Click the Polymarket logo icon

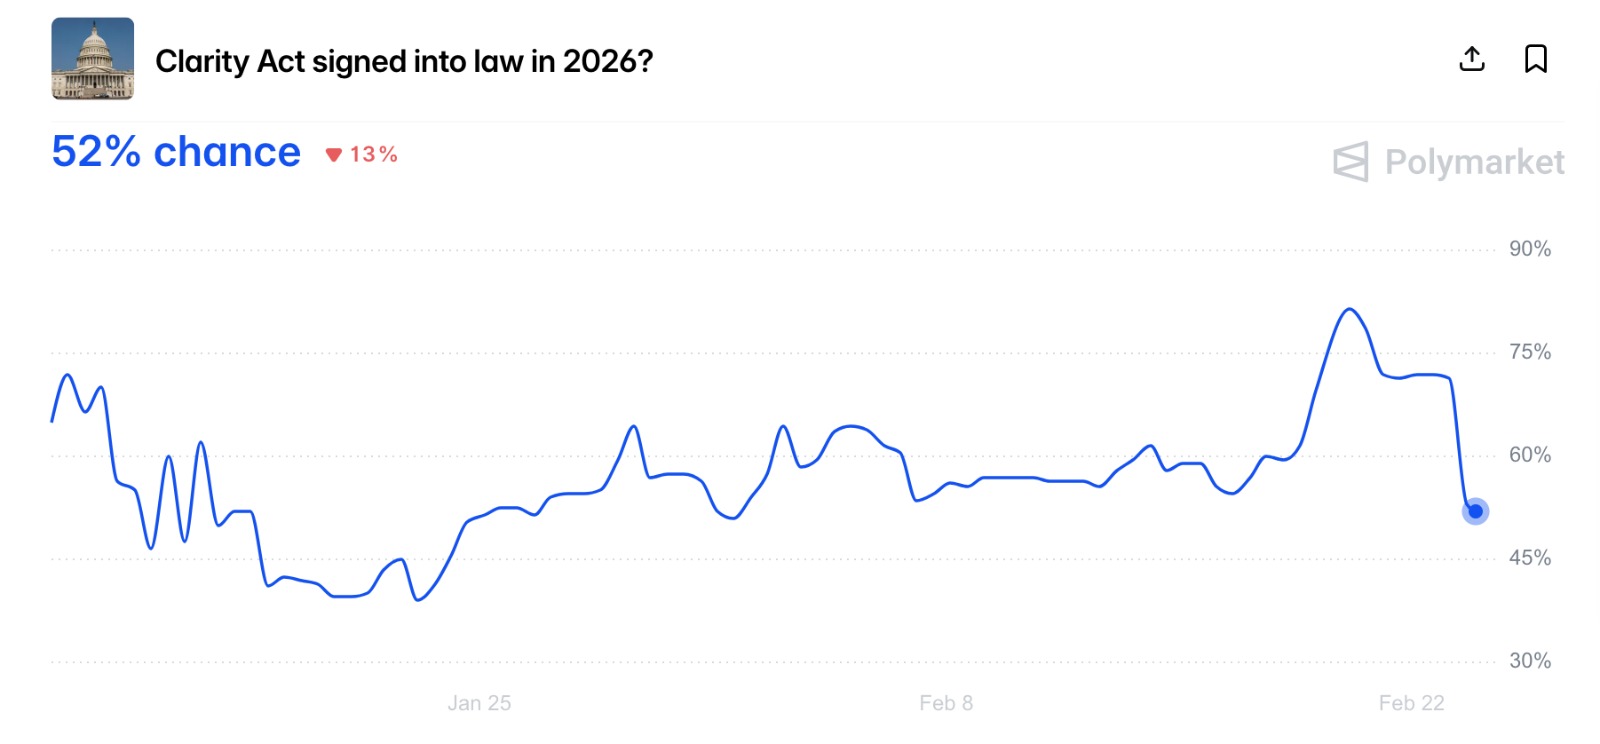tap(1350, 161)
